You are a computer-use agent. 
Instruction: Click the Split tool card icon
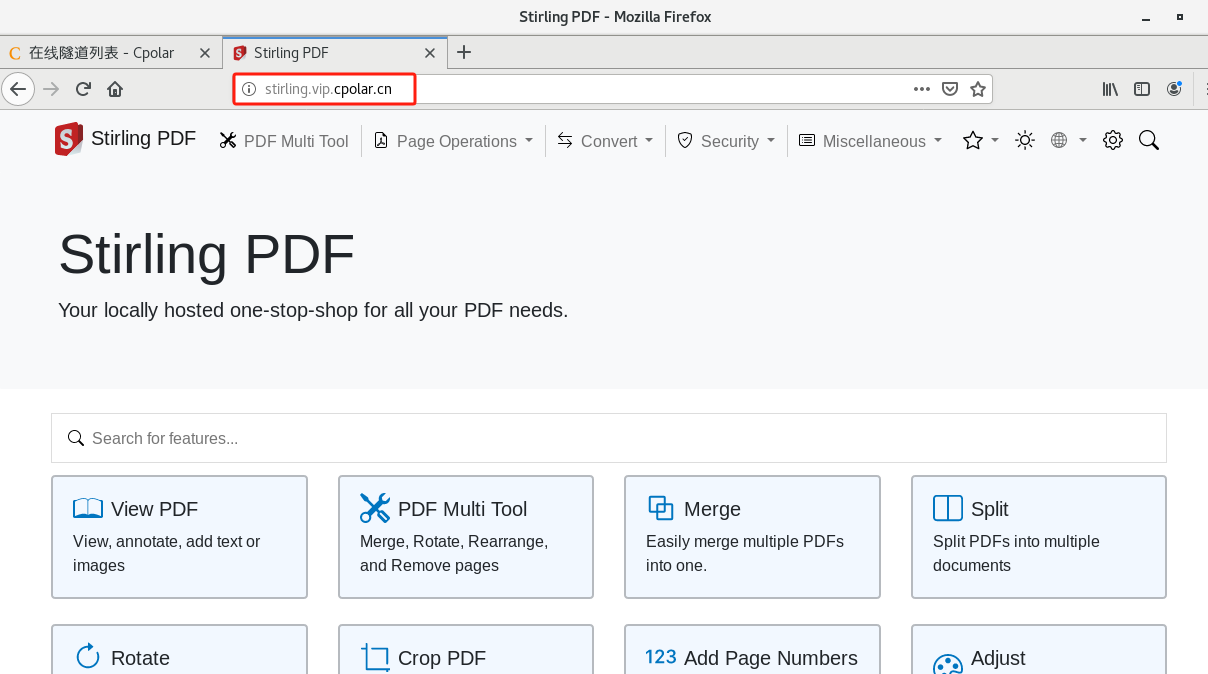coord(947,508)
